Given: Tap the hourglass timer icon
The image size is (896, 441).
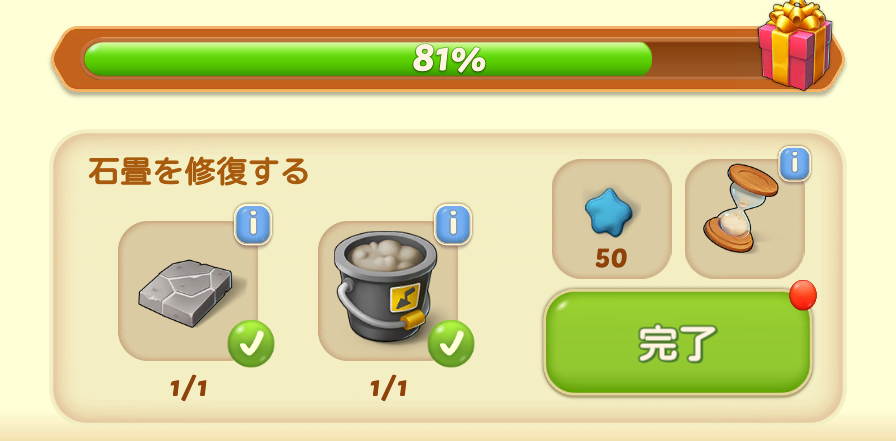Looking at the screenshot, I should [x=741, y=209].
